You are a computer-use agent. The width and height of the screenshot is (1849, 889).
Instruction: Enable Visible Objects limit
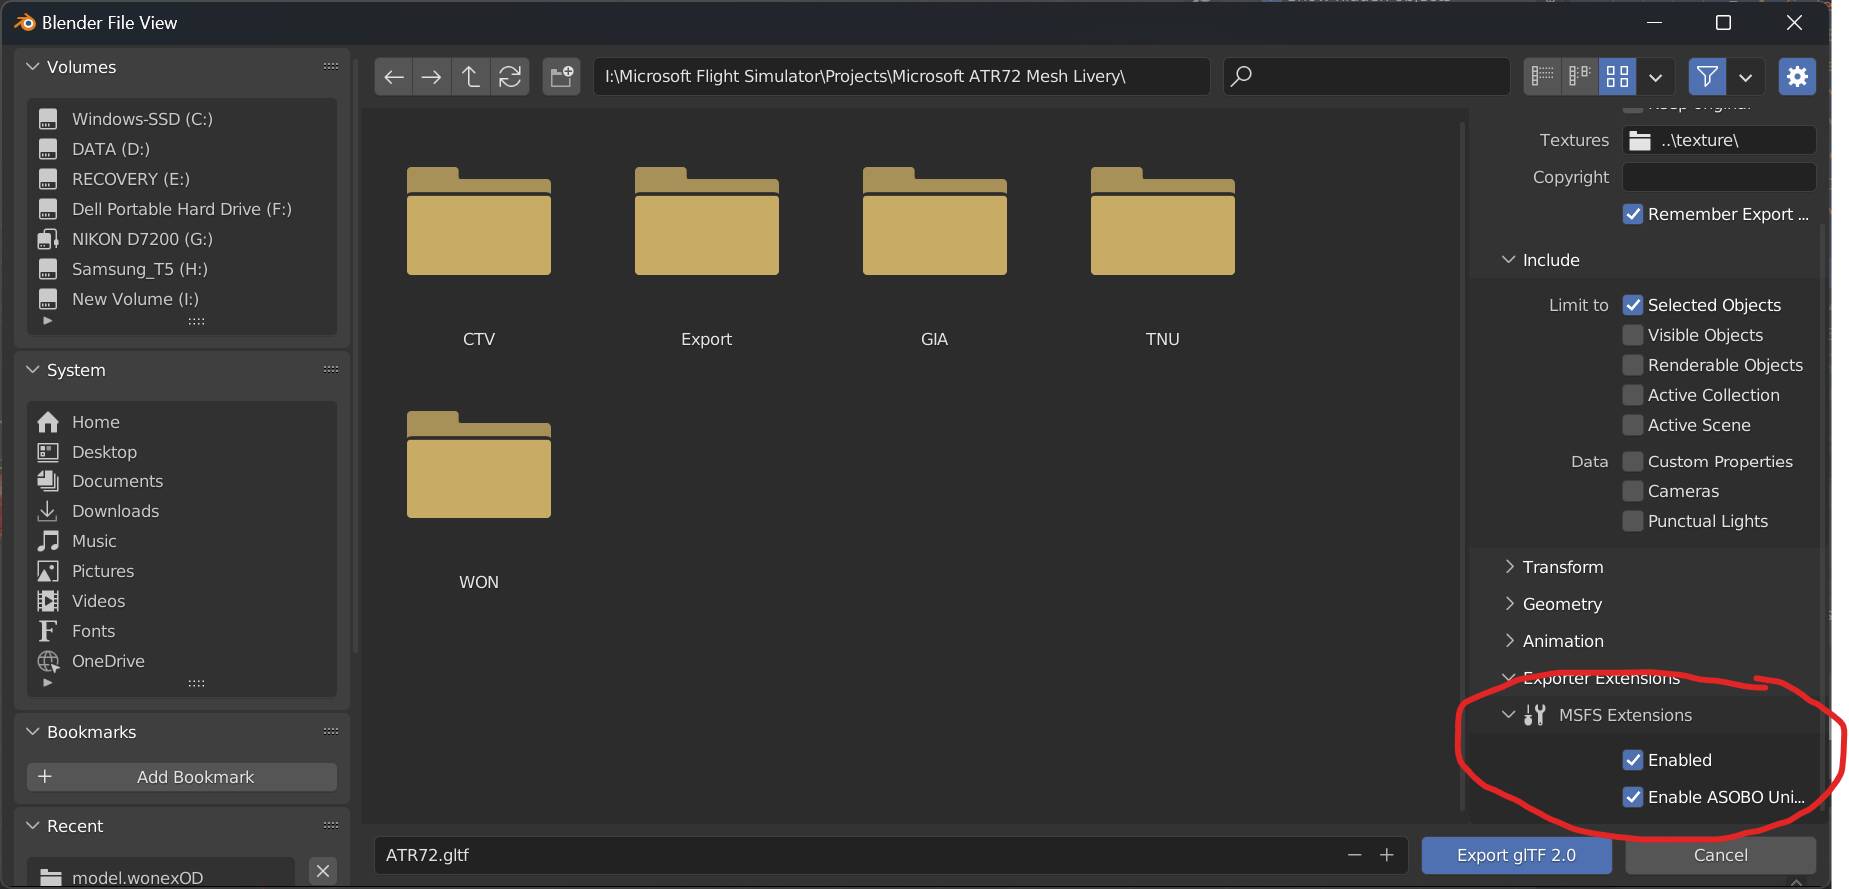(1633, 335)
